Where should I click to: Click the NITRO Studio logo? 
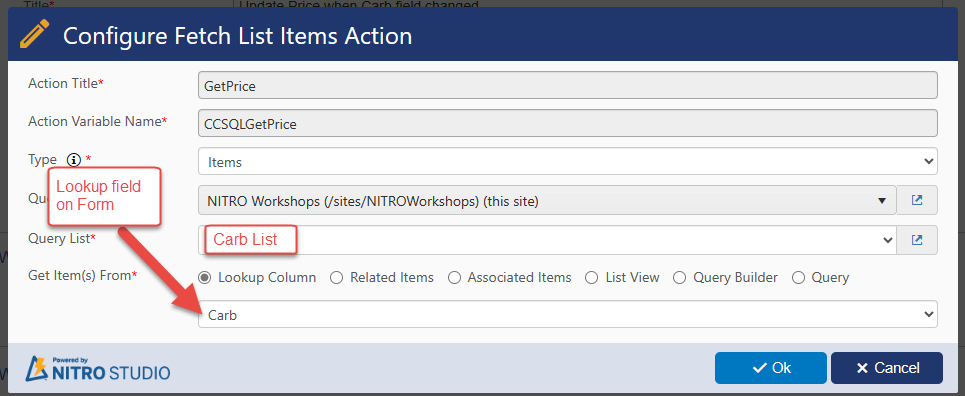98,368
